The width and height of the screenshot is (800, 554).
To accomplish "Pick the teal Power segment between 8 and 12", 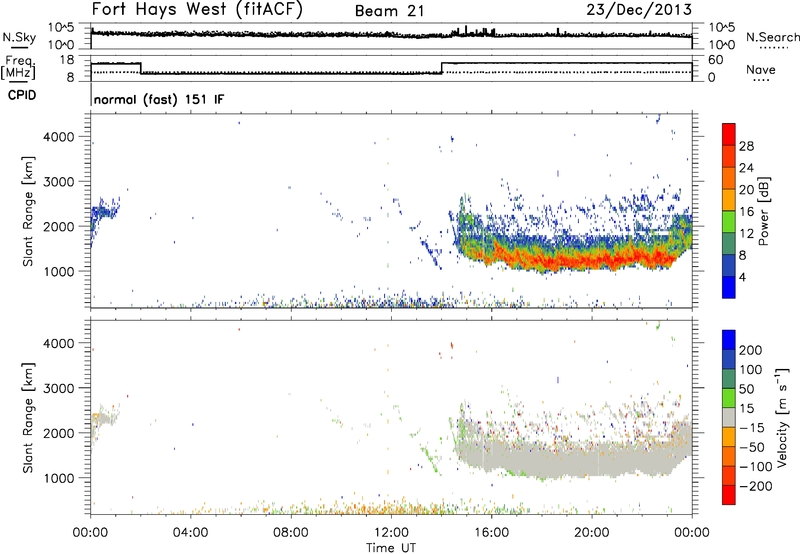I will [x=729, y=244].
